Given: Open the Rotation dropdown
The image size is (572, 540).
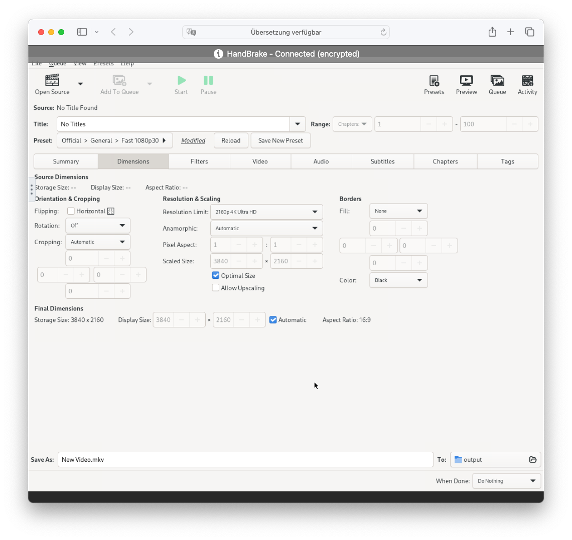Looking at the screenshot, I should [x=98, y=225].
